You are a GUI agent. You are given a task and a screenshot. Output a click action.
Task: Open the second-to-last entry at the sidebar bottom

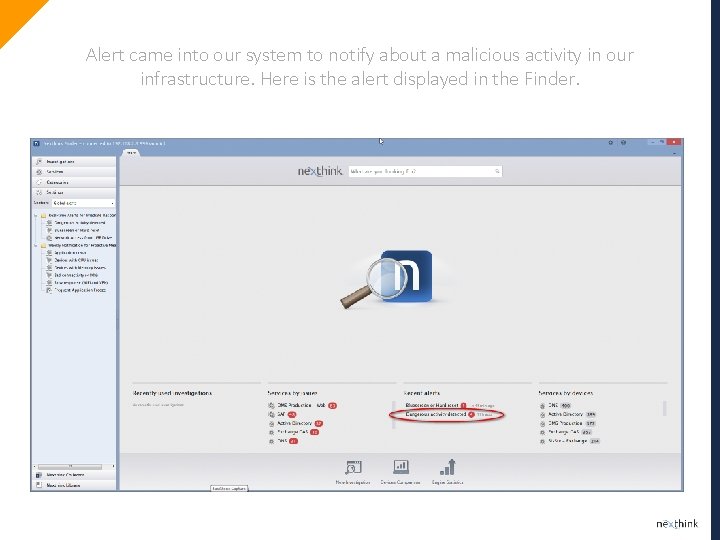(73, 475)
